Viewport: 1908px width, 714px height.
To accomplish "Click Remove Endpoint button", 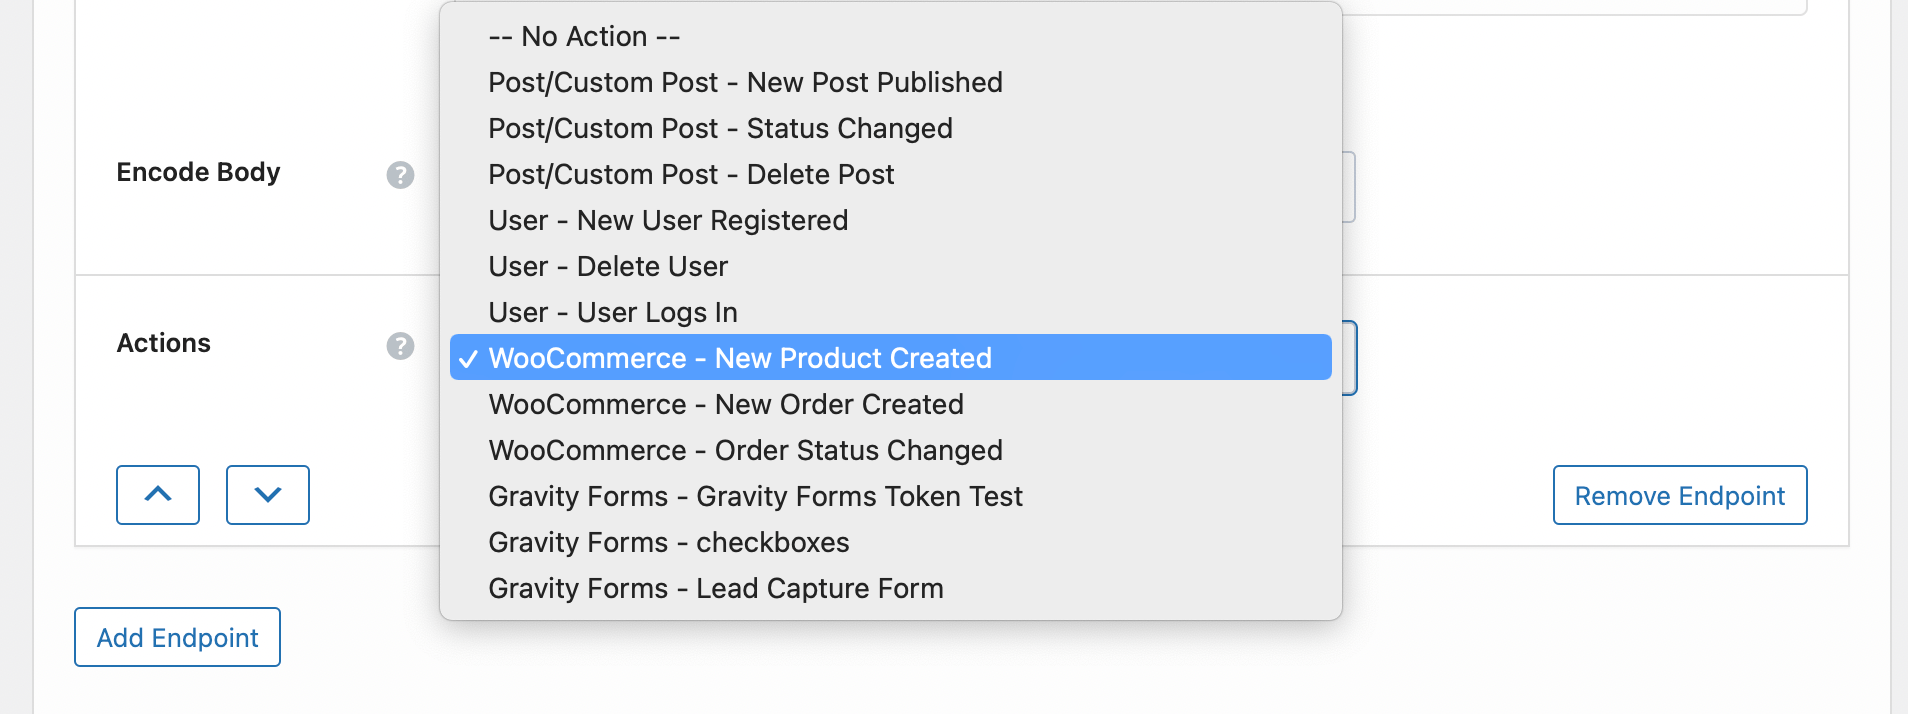I will (x=1679, y=495).
